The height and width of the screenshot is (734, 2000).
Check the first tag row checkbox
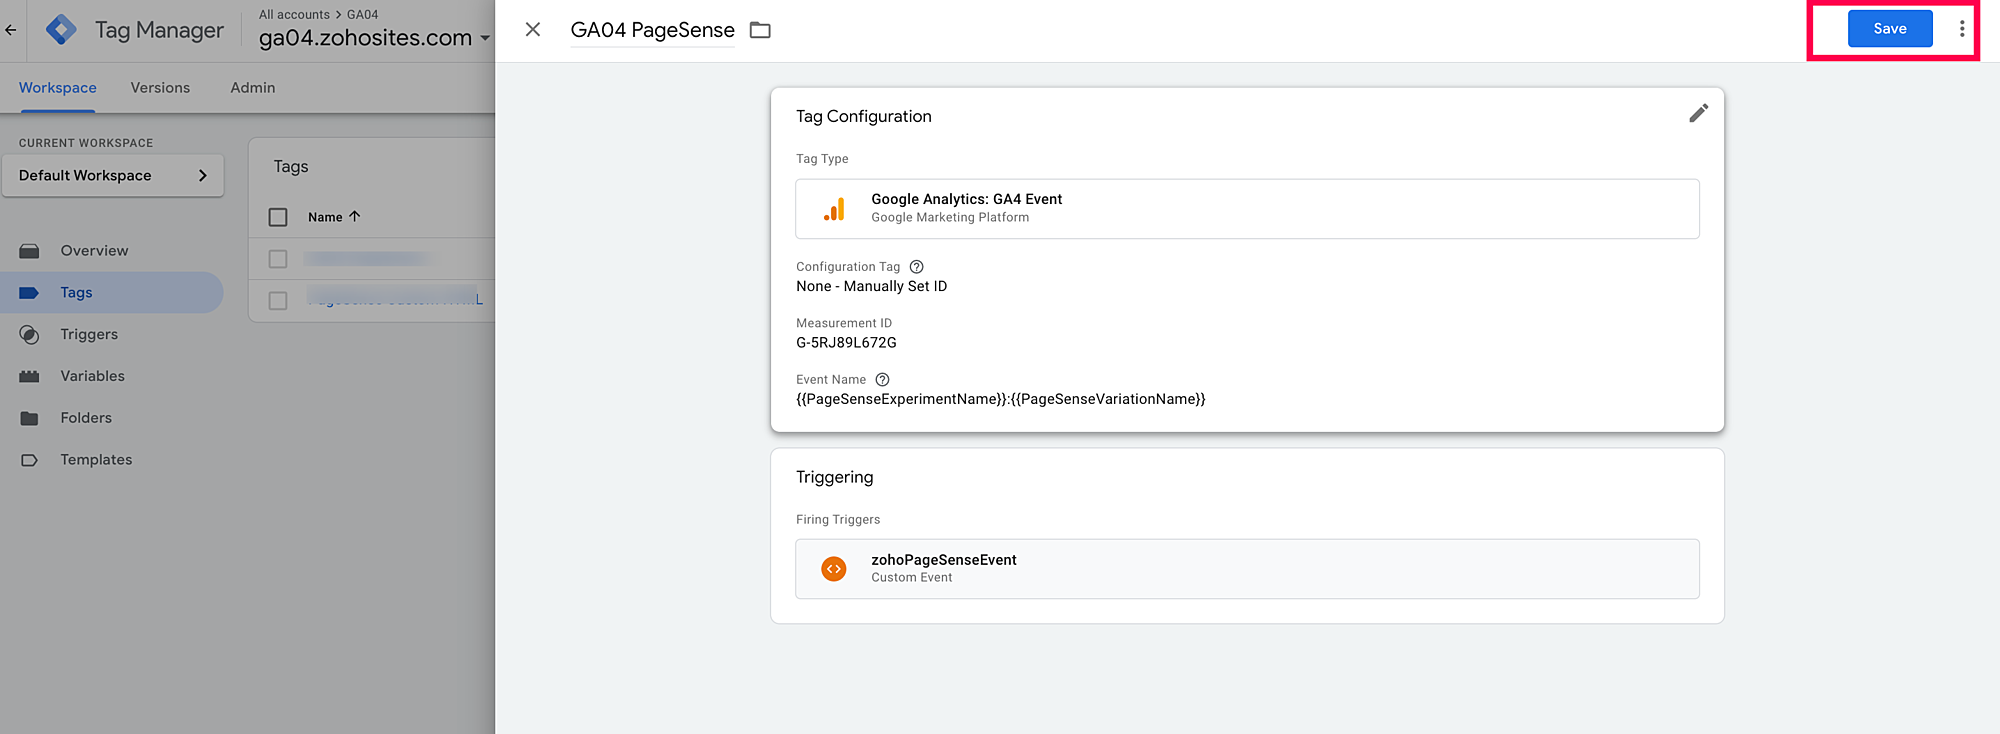pos(278,259)
